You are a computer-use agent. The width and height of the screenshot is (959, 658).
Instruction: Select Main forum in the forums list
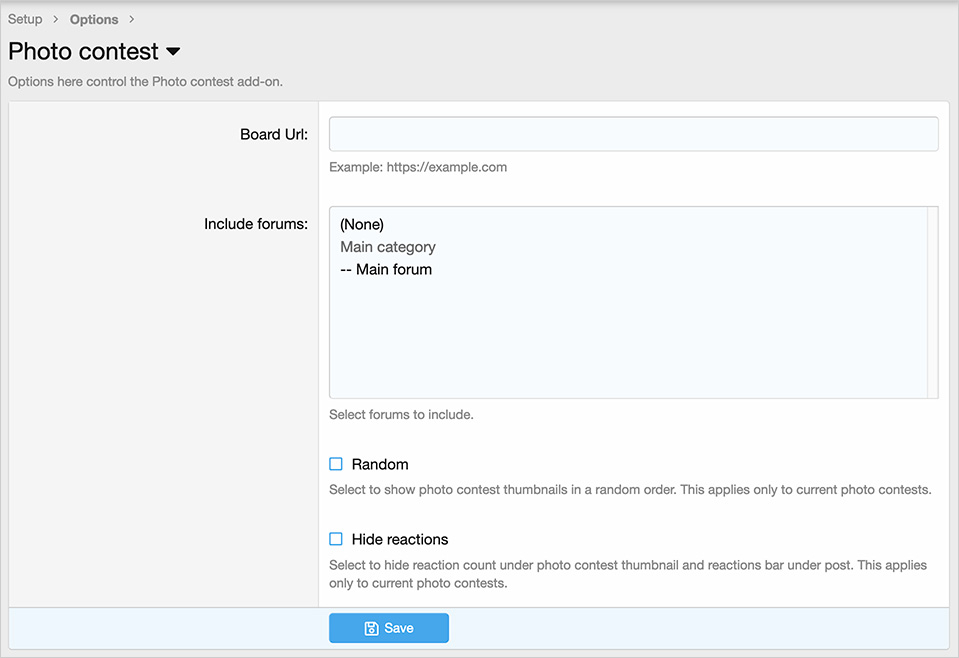point(386,270)
